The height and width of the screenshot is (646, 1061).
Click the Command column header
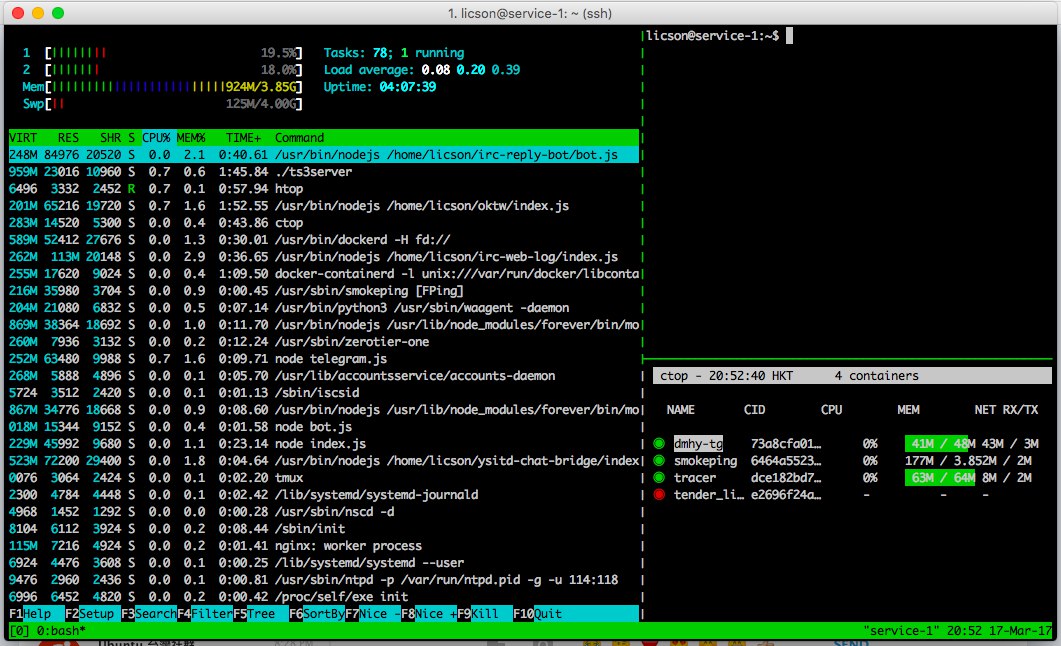299,137
